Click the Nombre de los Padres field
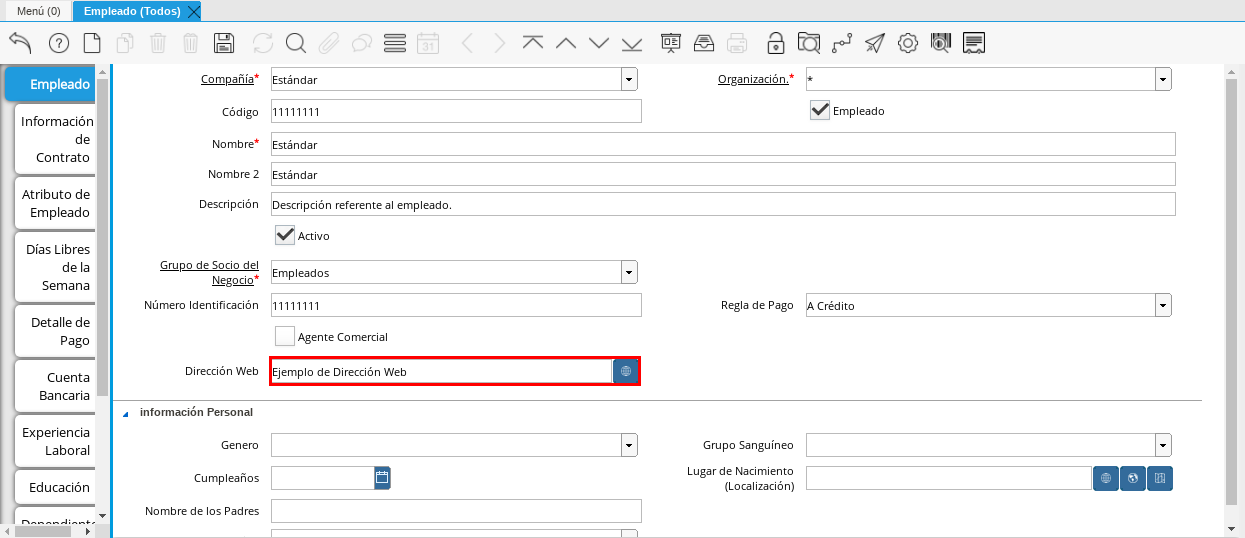The image size is (1245, 538). point(456,511)
